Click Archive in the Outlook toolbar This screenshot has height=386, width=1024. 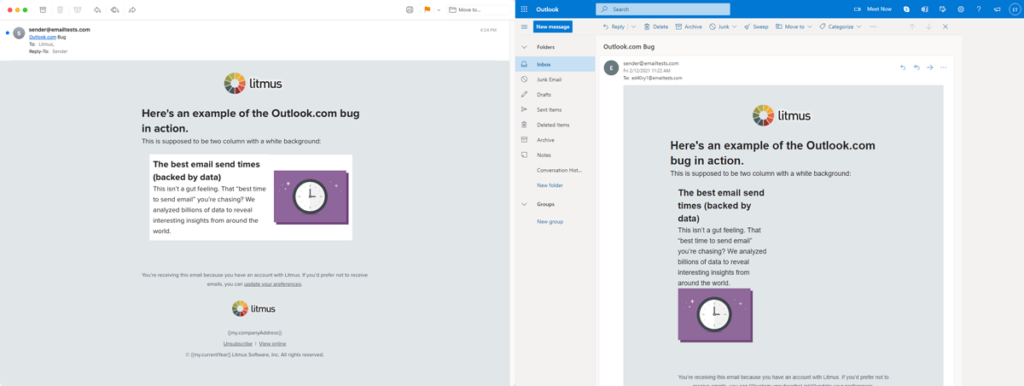(x=688, y=27)
